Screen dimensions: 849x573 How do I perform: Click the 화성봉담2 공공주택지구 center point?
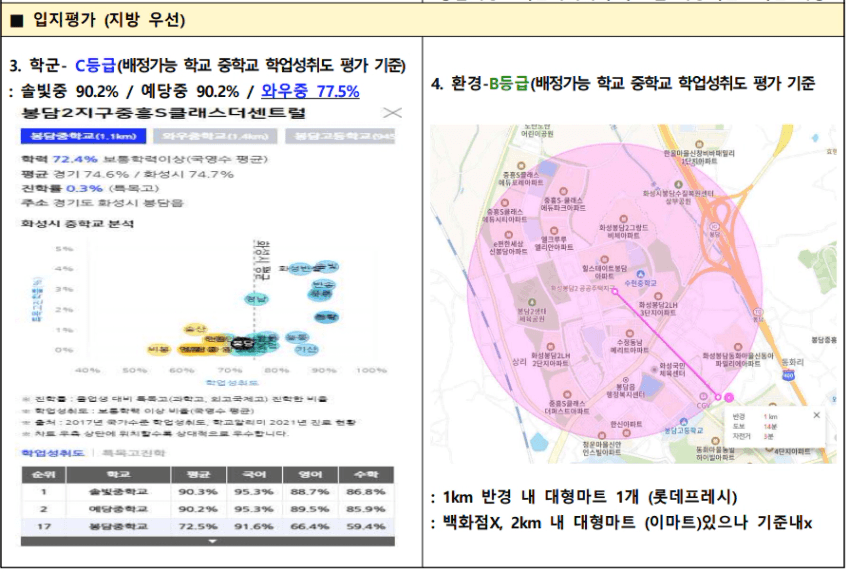click(x=615, y=291)
